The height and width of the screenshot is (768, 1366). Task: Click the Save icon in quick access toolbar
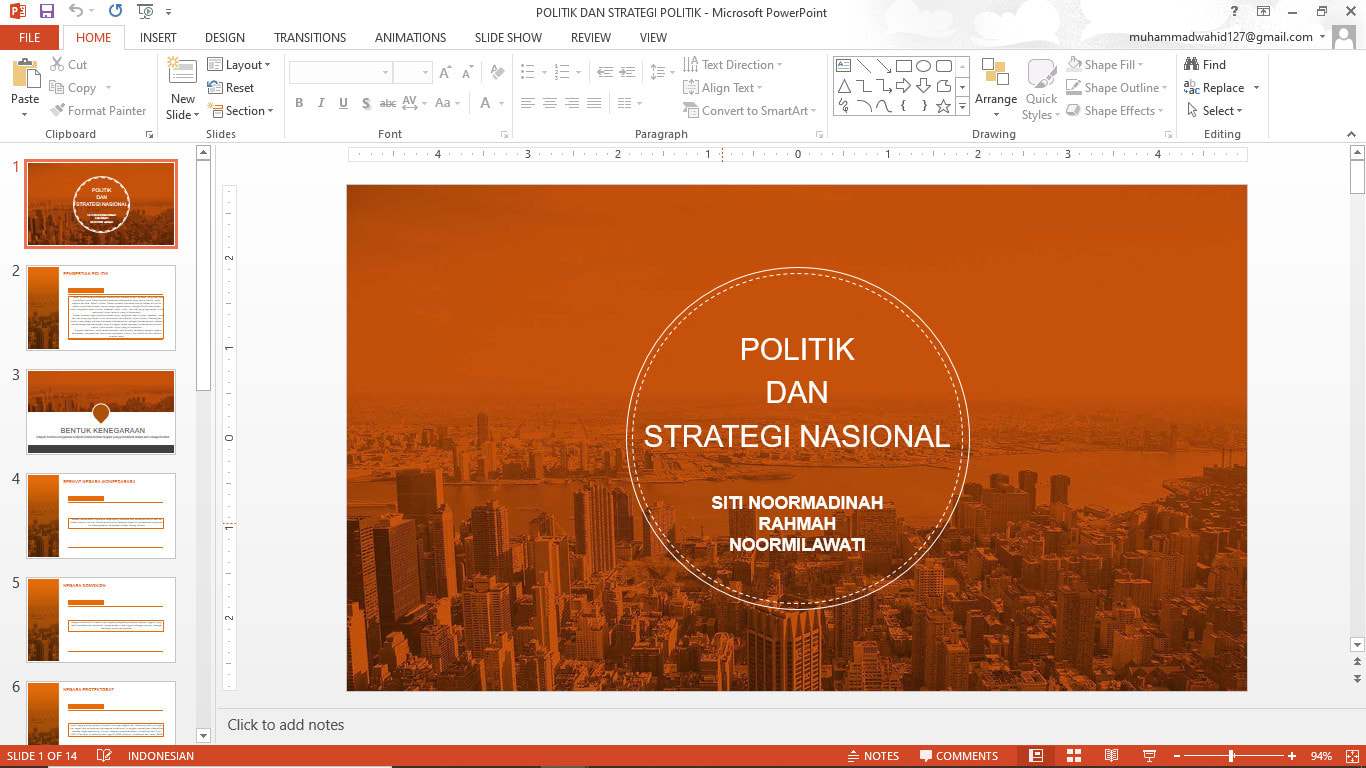coord(47,12)
